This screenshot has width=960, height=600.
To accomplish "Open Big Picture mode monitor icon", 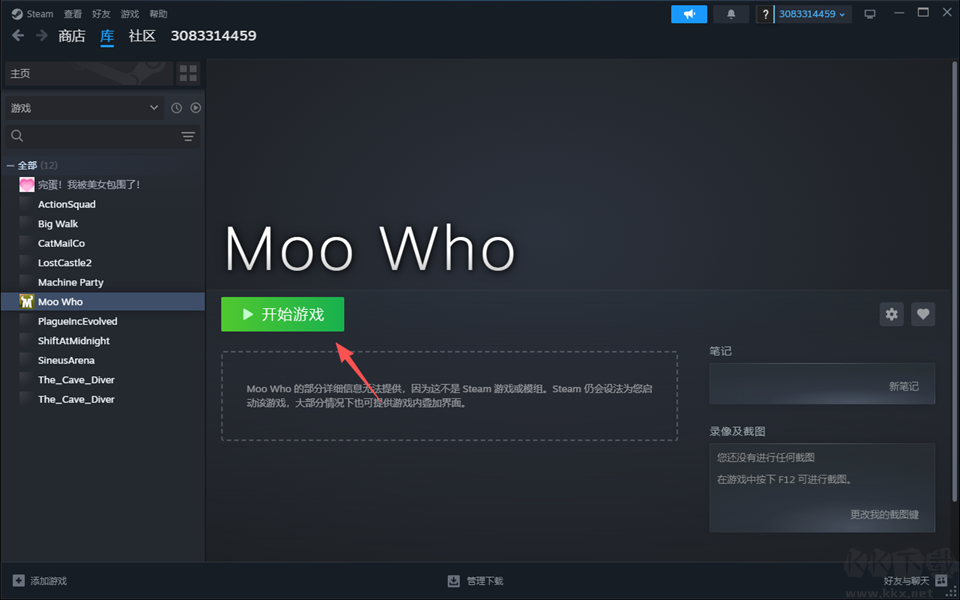I will [x=869, y=14].
